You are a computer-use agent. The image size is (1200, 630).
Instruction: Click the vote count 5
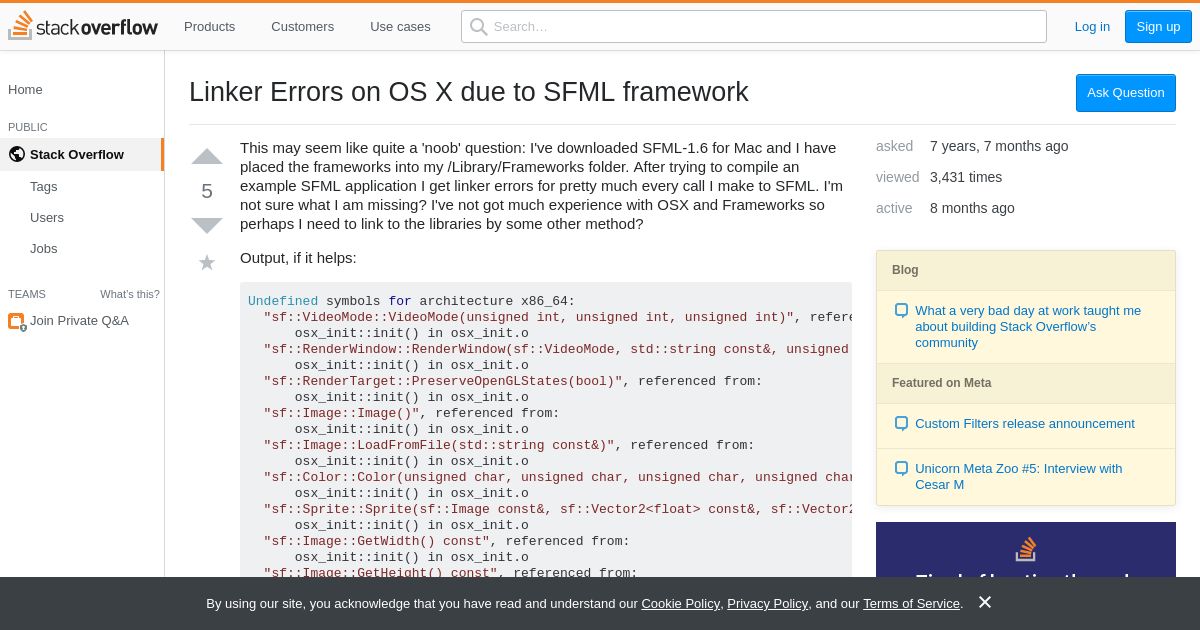coord(207,191)
